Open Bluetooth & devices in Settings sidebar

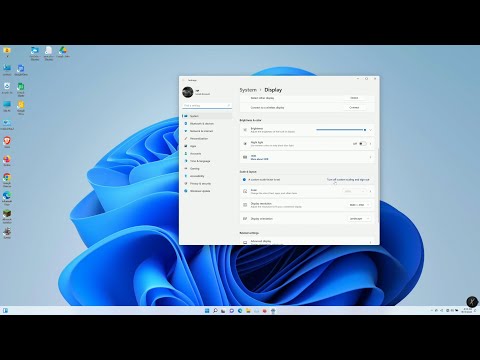(207, 124)
